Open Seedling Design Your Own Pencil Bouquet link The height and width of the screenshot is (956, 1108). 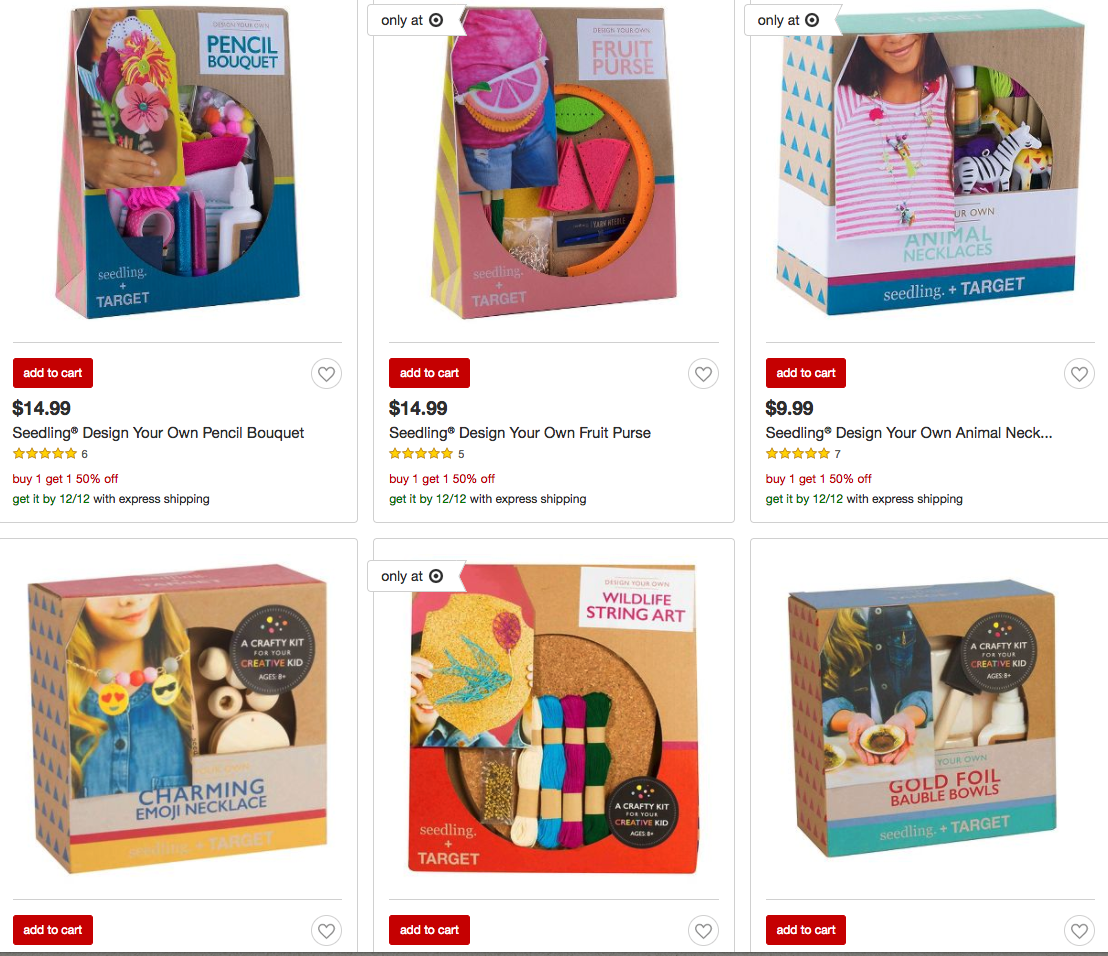point(158,433)
